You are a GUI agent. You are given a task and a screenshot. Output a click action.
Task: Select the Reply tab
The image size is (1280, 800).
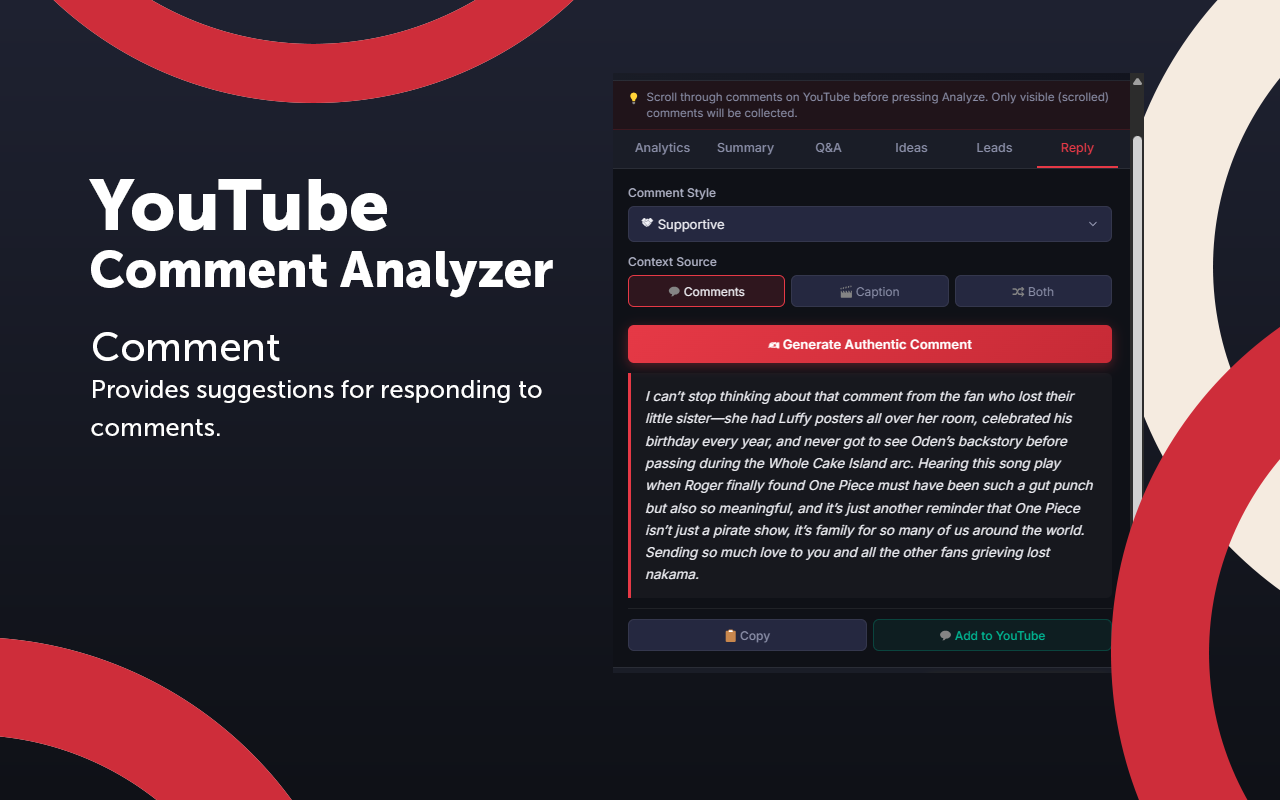1077,148
